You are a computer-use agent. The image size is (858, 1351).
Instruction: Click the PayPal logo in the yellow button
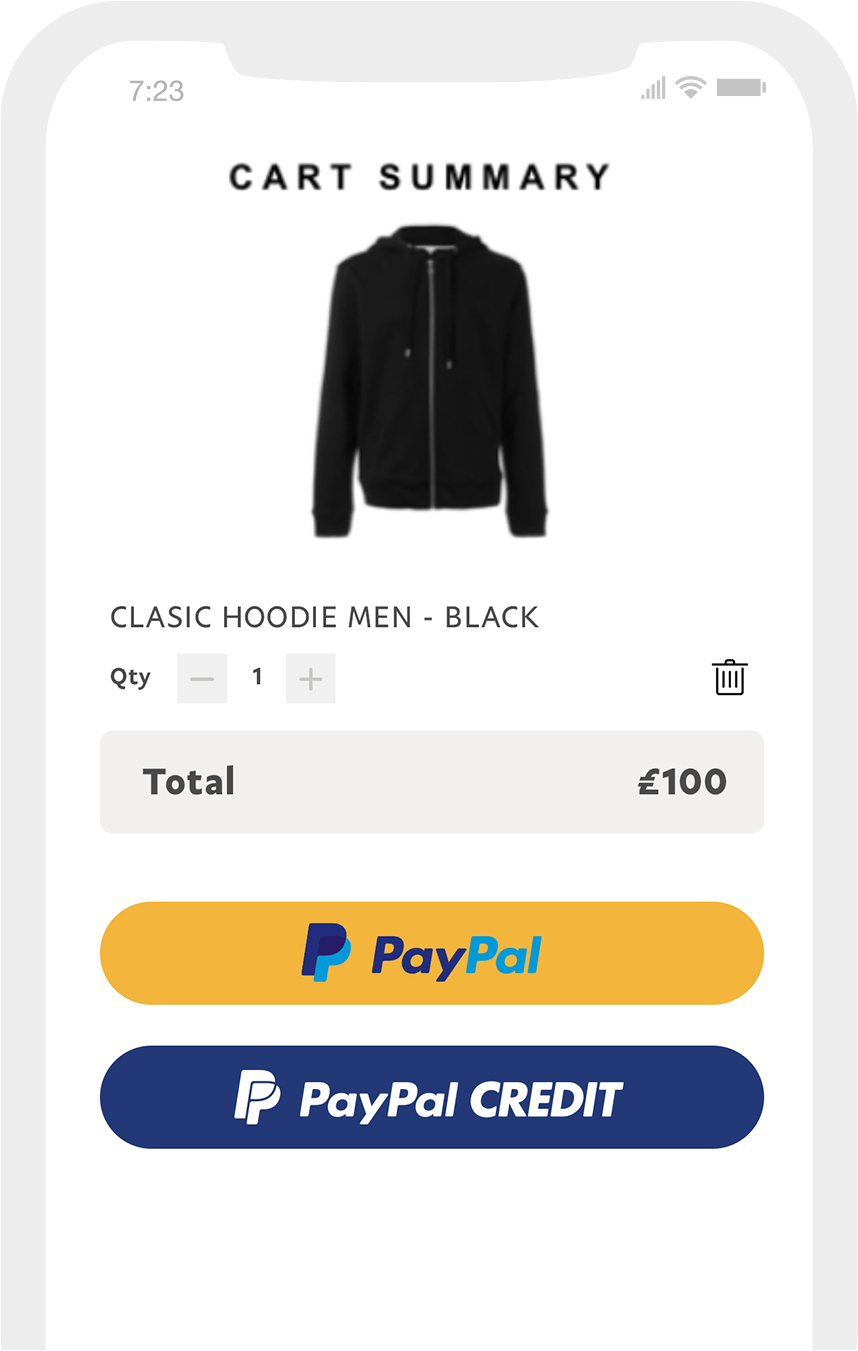[x=325, y=952]
